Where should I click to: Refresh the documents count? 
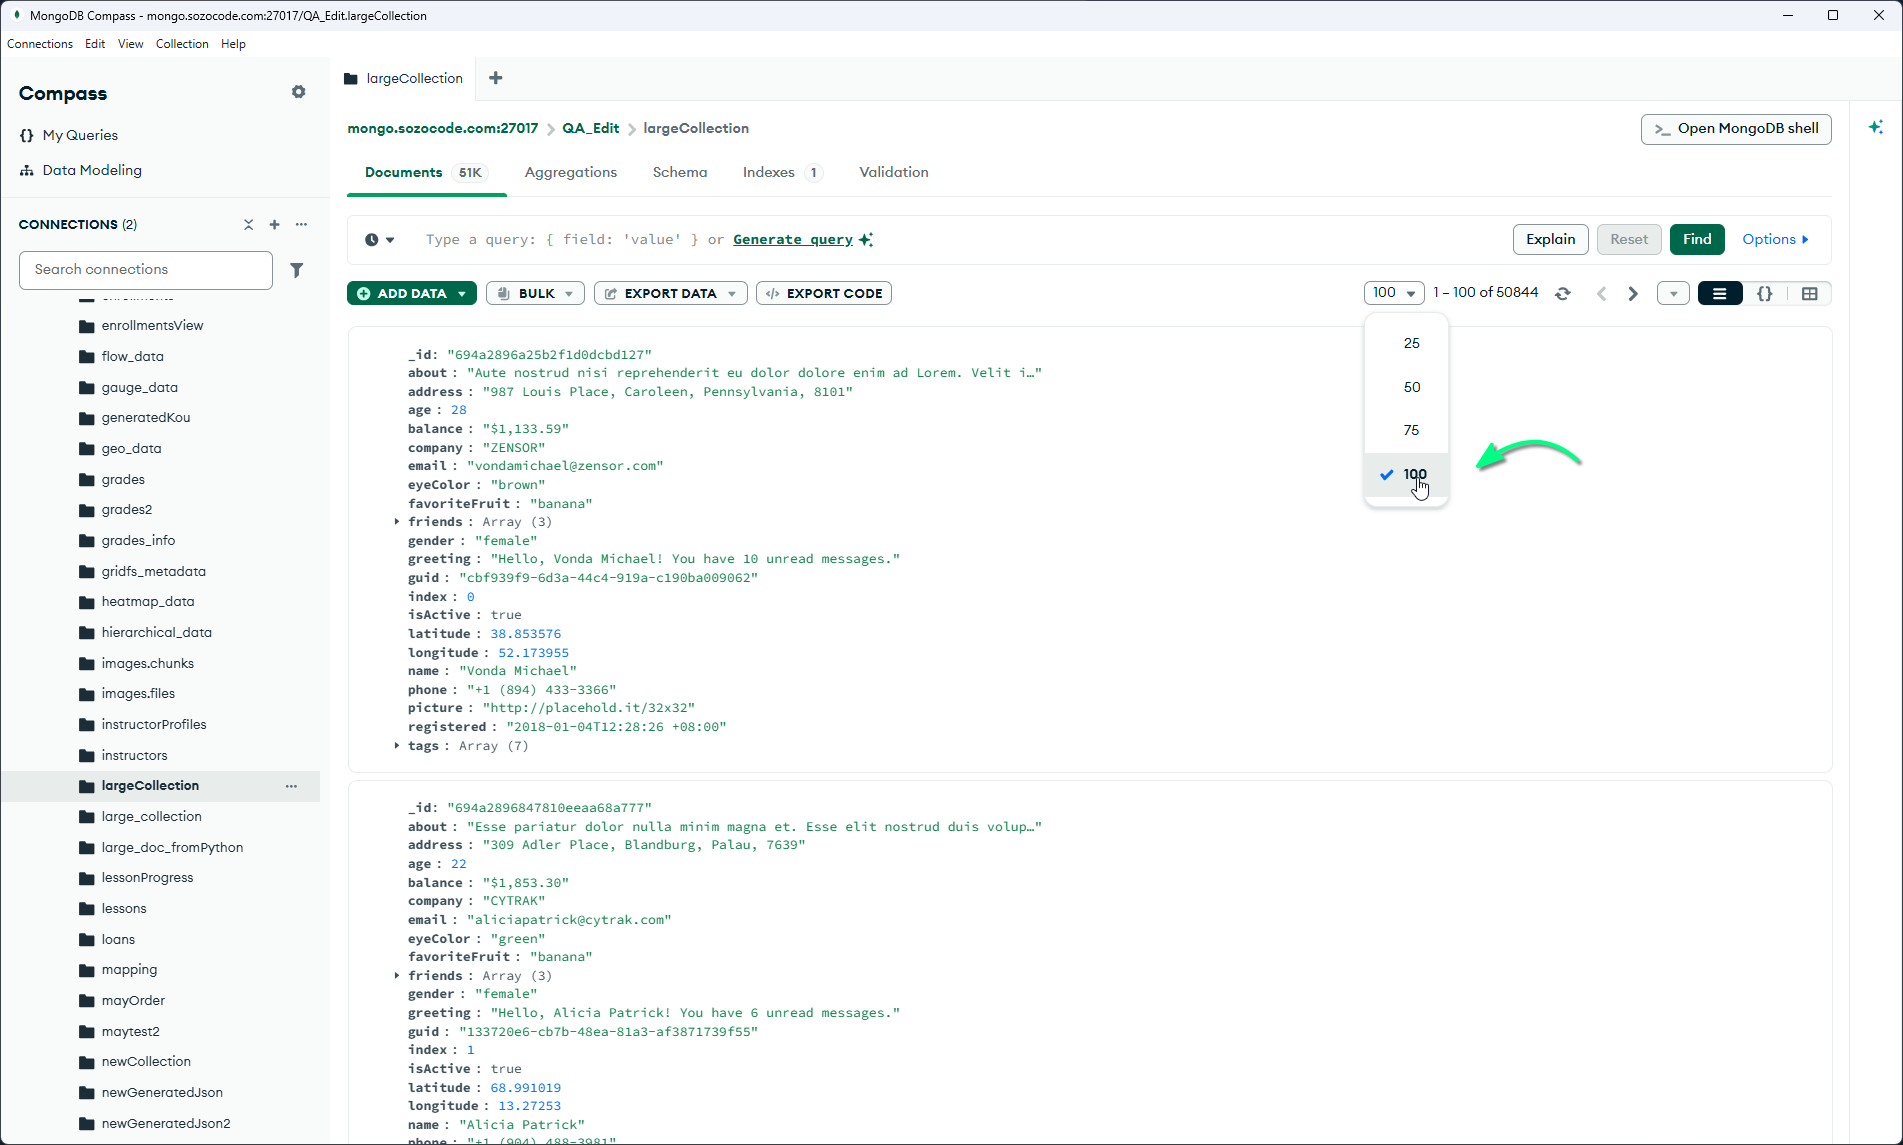point(1563,293)
